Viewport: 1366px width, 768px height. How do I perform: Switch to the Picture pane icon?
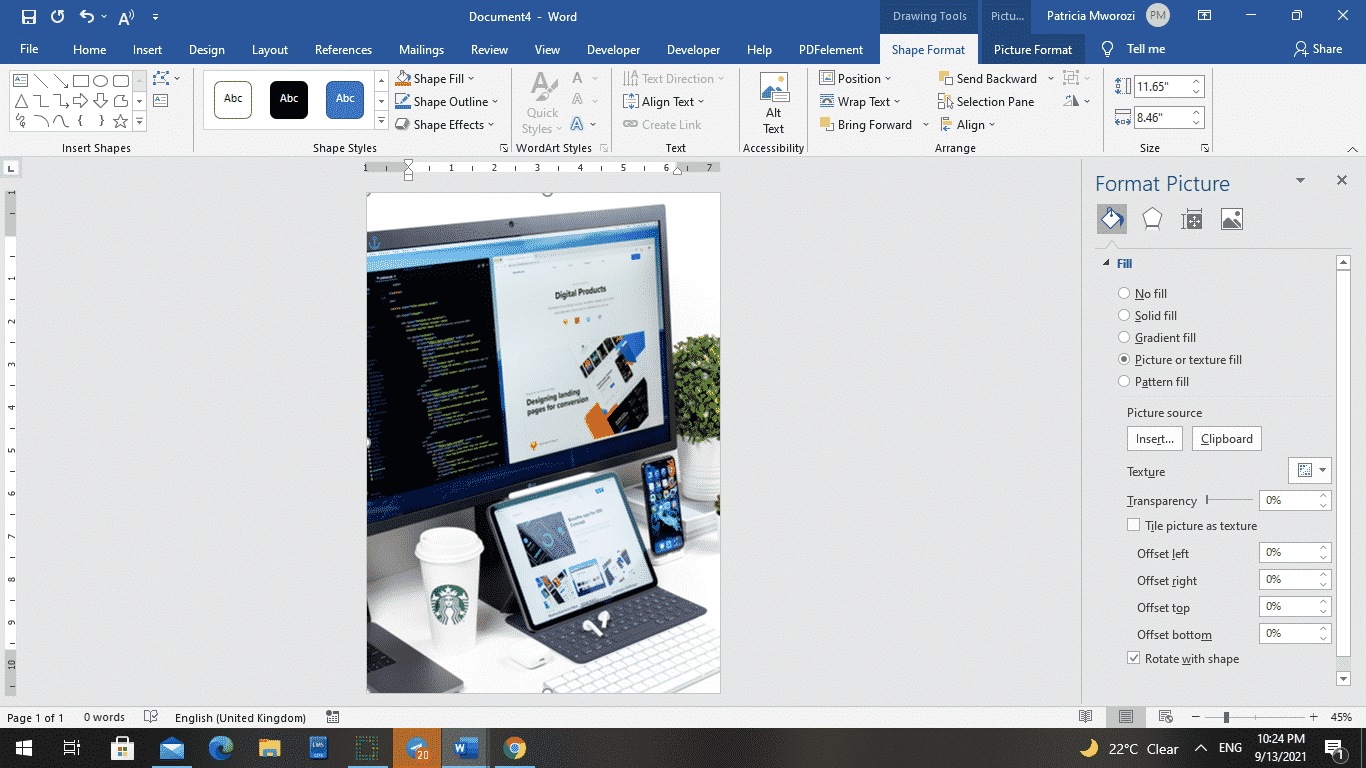(x=1231, y=218)
